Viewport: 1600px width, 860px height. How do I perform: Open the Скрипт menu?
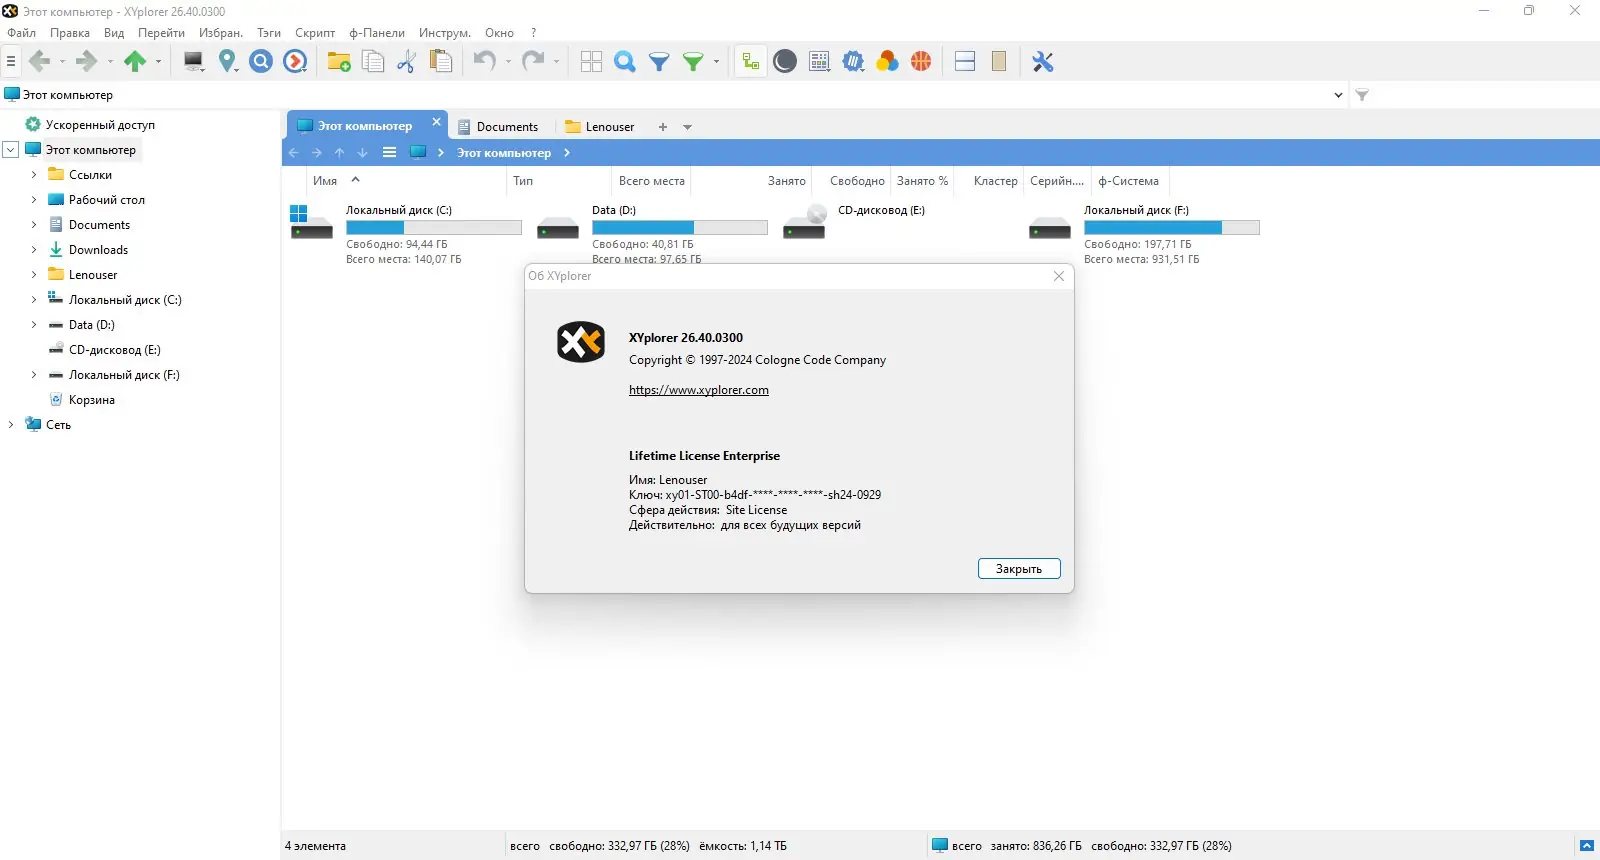point(315,33)
